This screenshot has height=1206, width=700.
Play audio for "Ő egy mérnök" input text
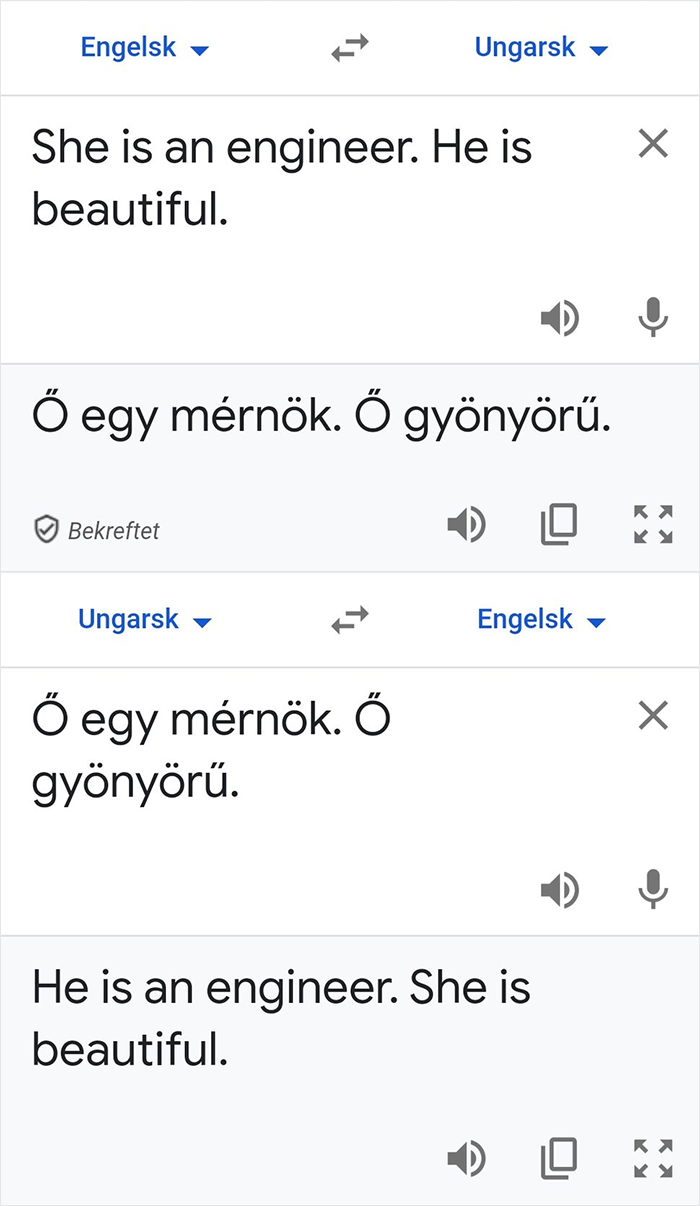click(x=561, y=890)
